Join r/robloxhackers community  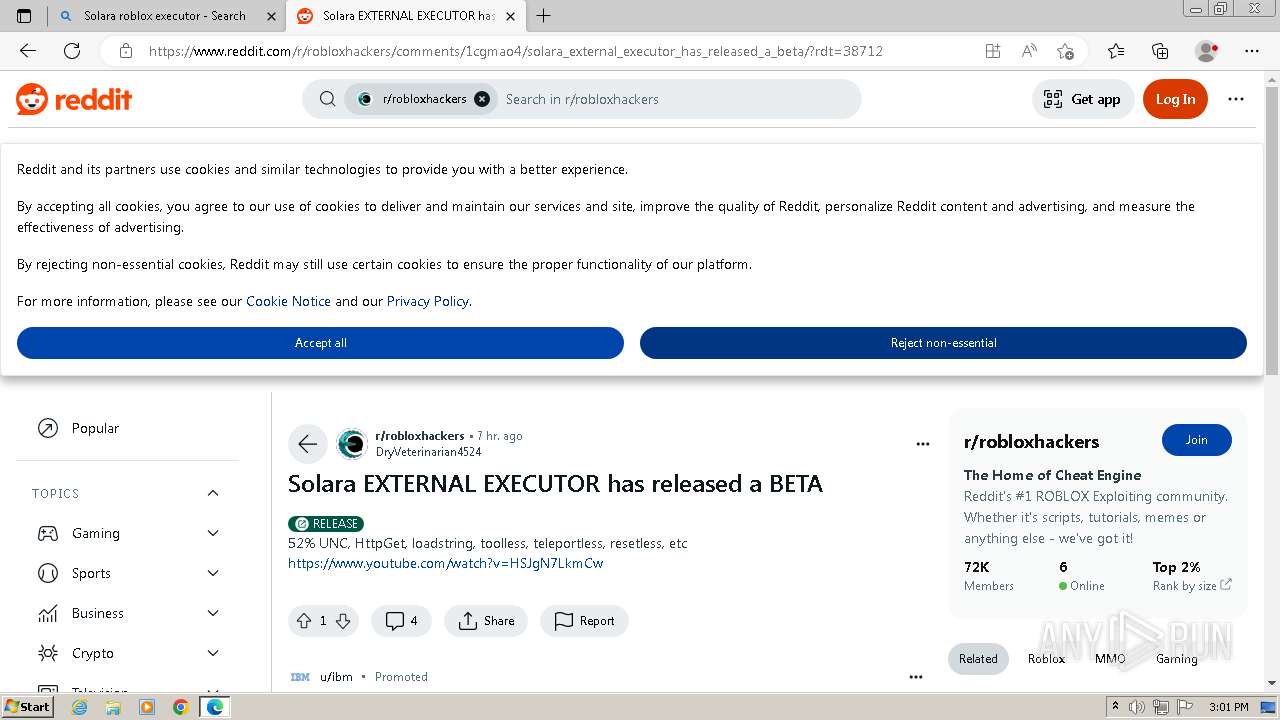point(1196,440)
